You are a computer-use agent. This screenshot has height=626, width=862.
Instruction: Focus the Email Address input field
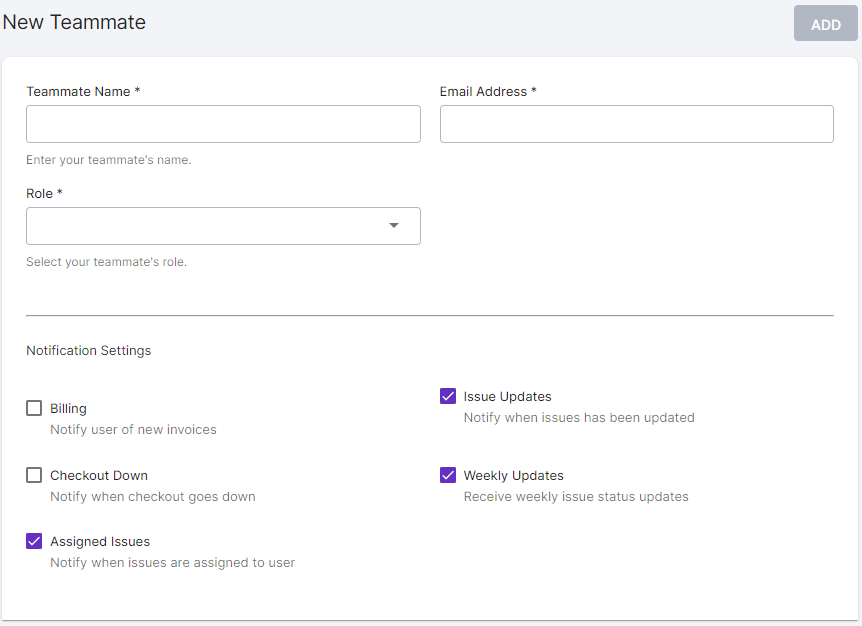click(637, 124)
